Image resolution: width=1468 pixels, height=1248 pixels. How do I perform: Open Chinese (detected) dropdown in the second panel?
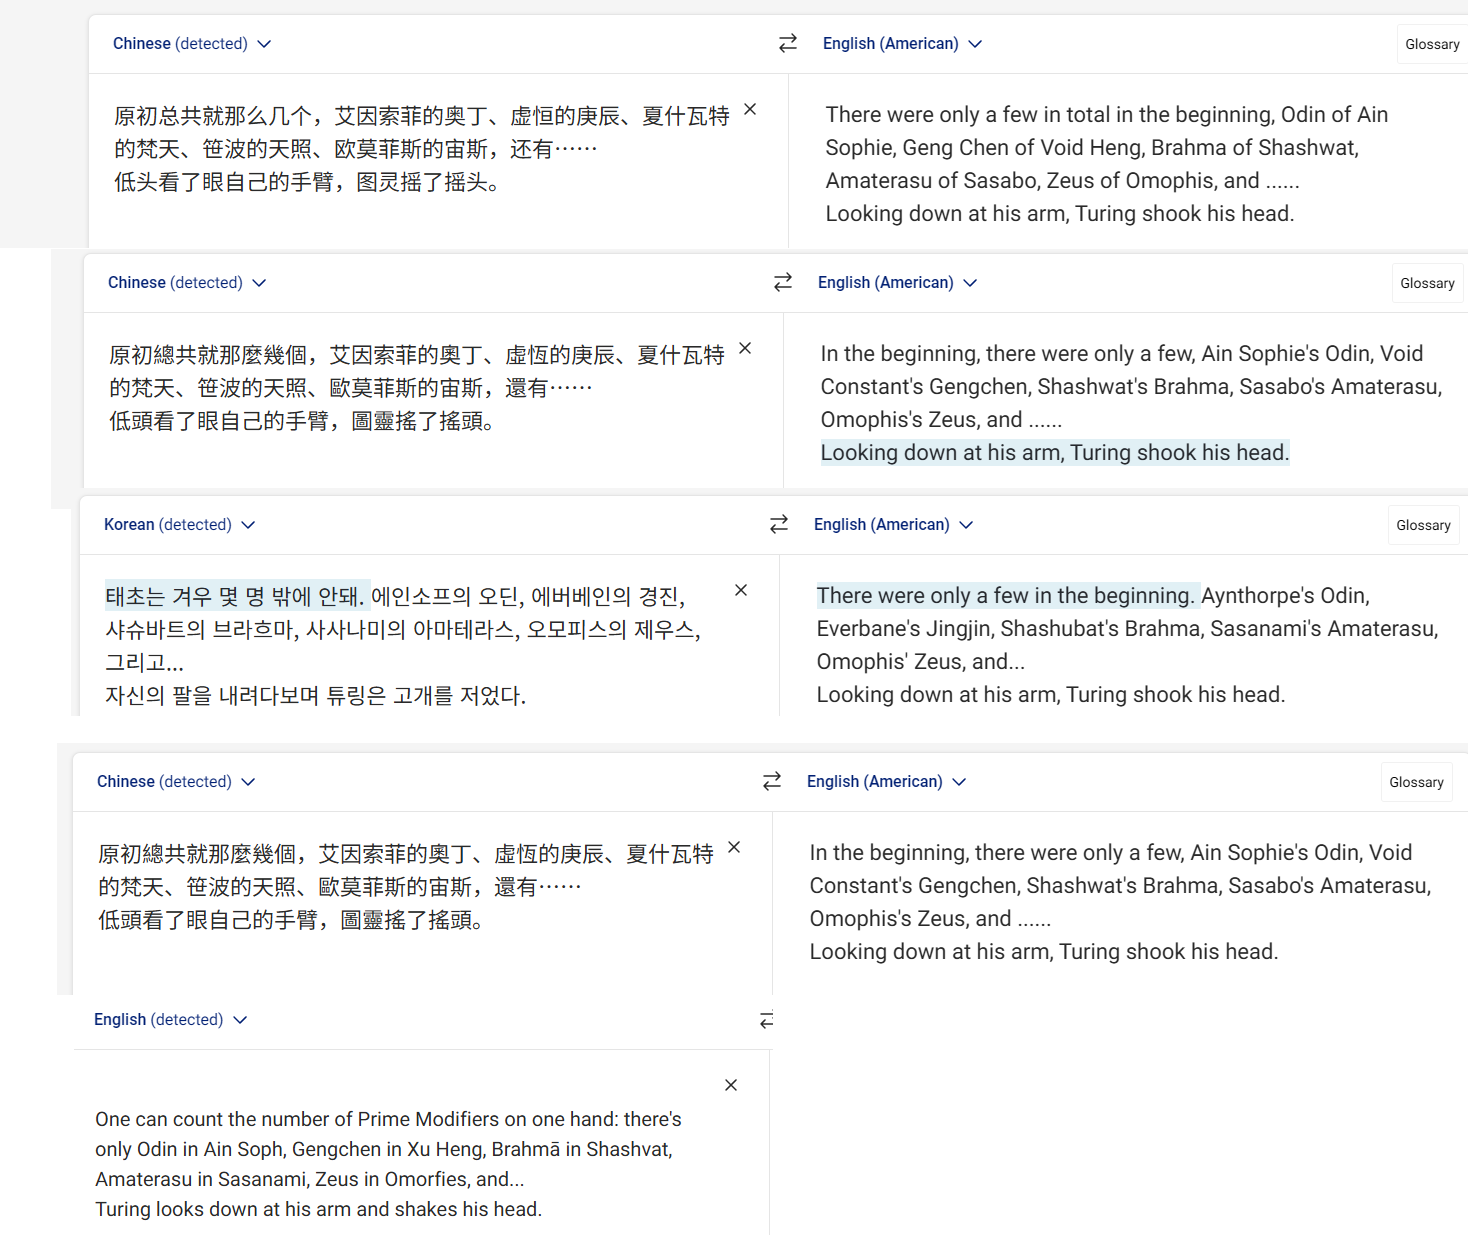[187, 283]
